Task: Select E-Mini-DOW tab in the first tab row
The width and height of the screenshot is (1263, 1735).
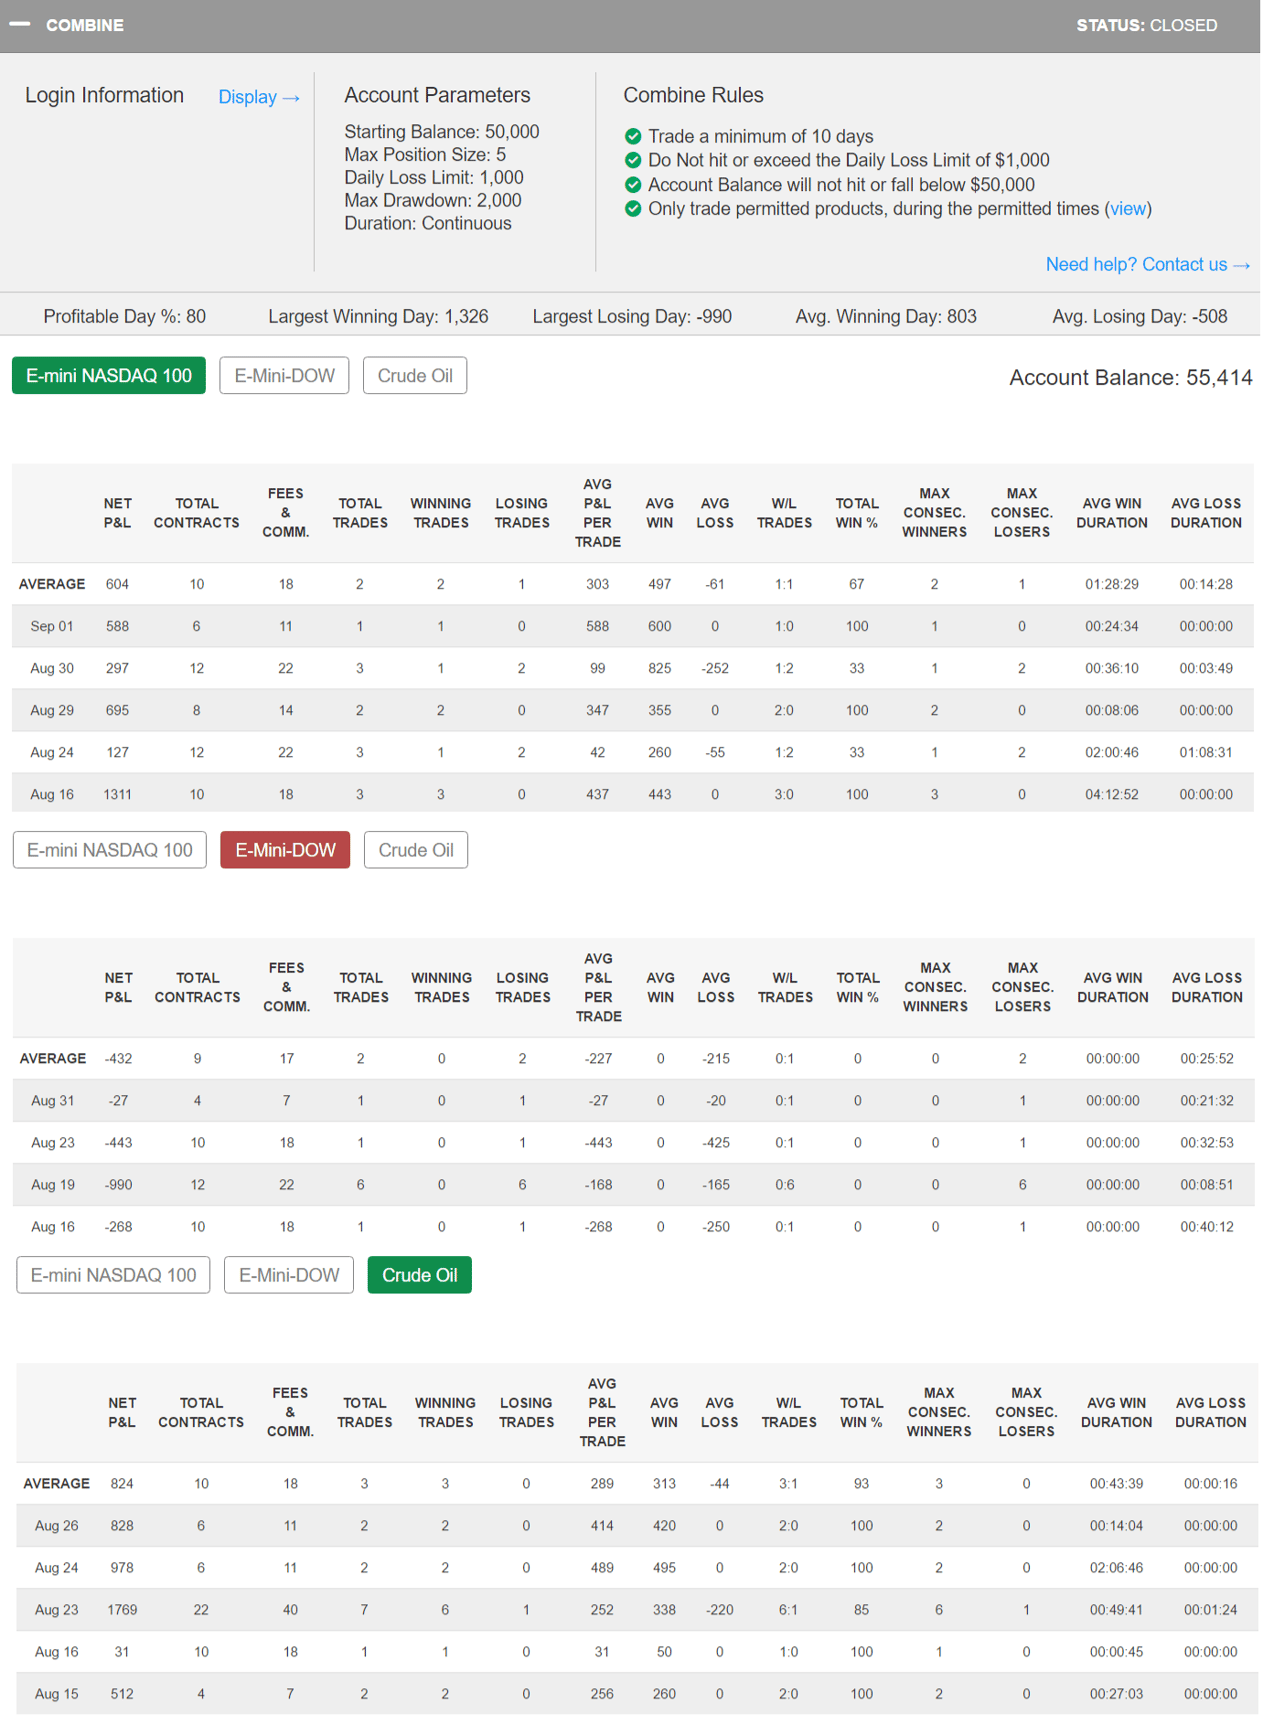Action: click(284, 376)
